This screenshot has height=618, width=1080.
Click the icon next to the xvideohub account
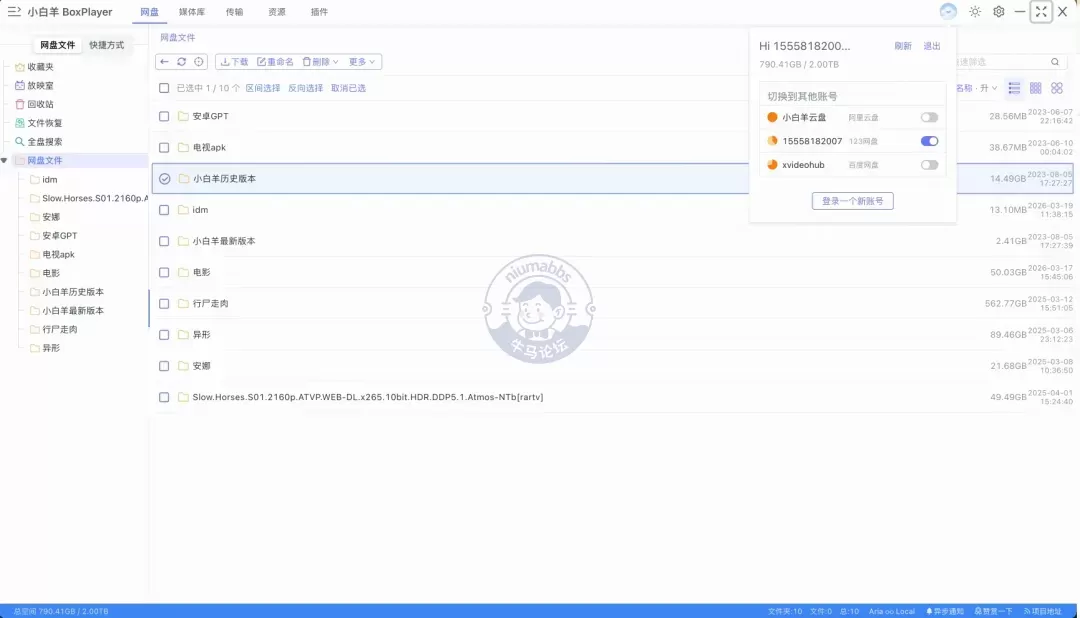pyautogui.click(x=772, y=165)
